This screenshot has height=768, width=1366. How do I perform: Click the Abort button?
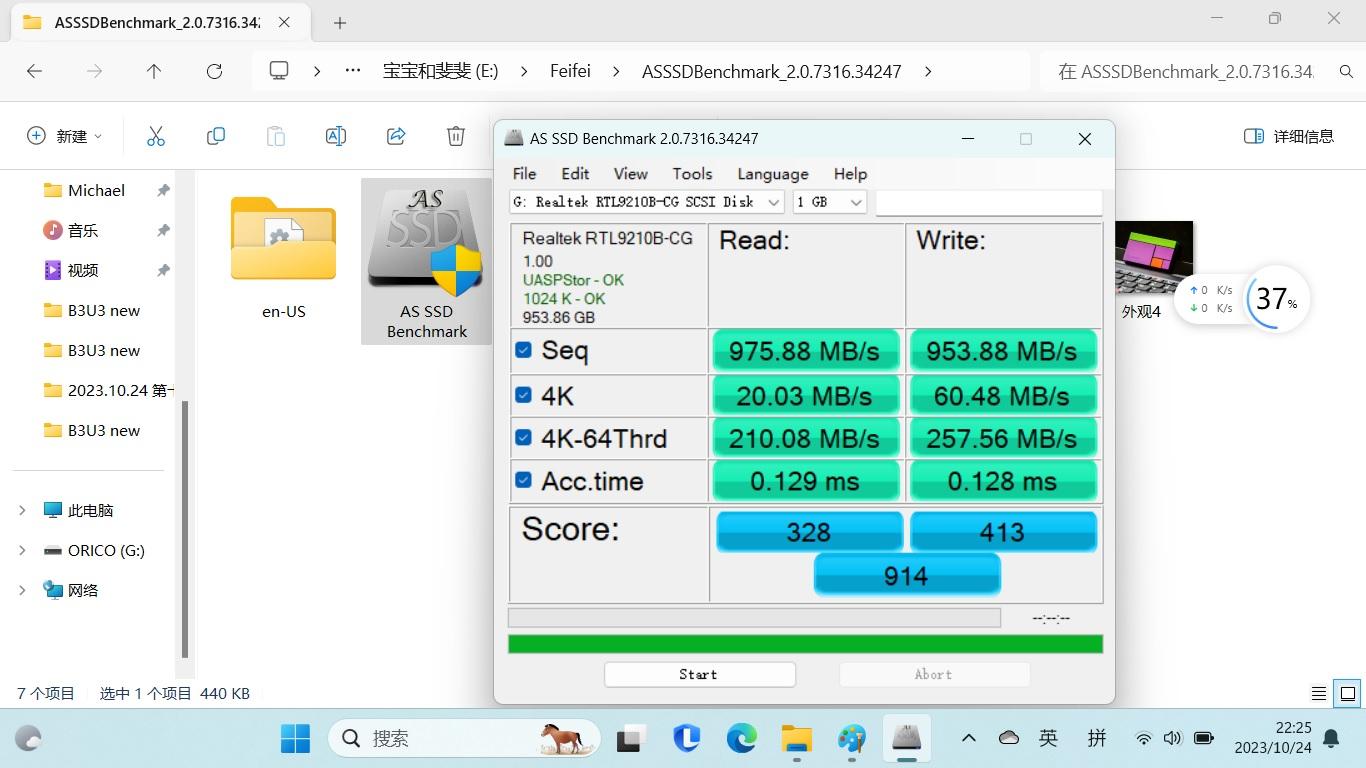934,674
